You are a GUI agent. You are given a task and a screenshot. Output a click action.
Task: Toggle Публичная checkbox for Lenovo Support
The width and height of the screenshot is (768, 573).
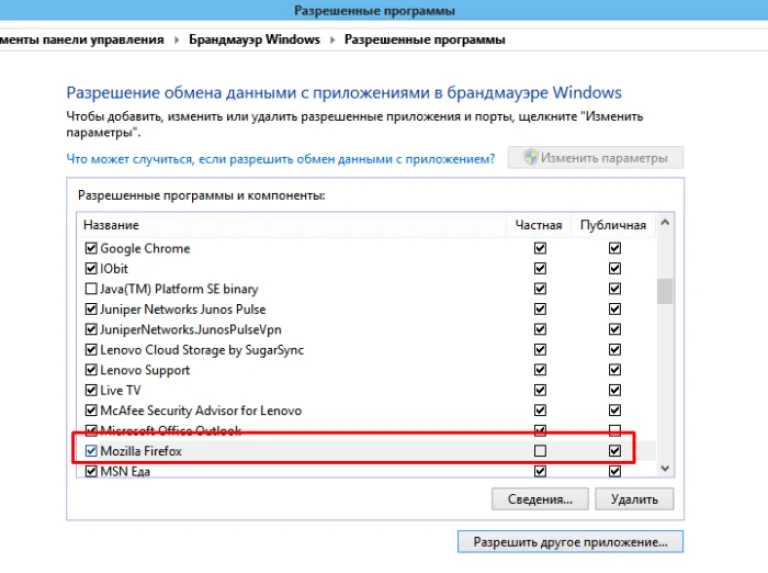pyautogui.click(x=615, y=370)
